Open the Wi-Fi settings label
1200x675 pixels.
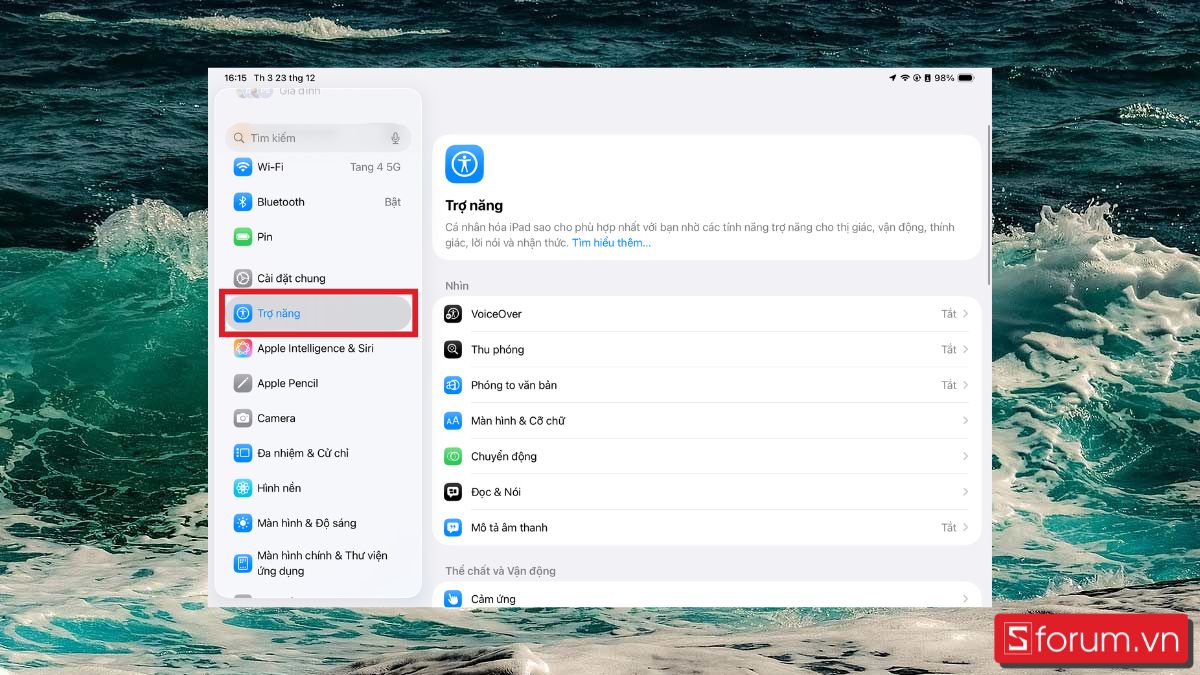coord(270,167)
